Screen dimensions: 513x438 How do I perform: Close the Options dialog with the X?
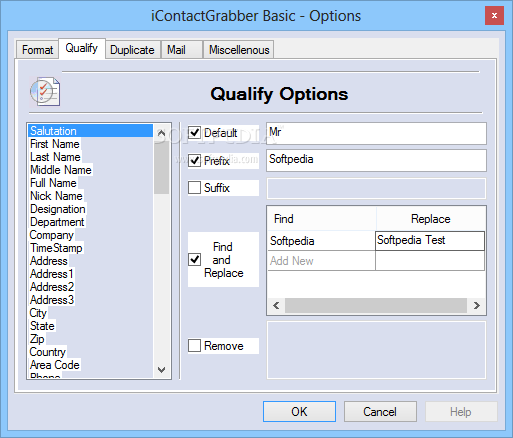click(x=494, y=15)
